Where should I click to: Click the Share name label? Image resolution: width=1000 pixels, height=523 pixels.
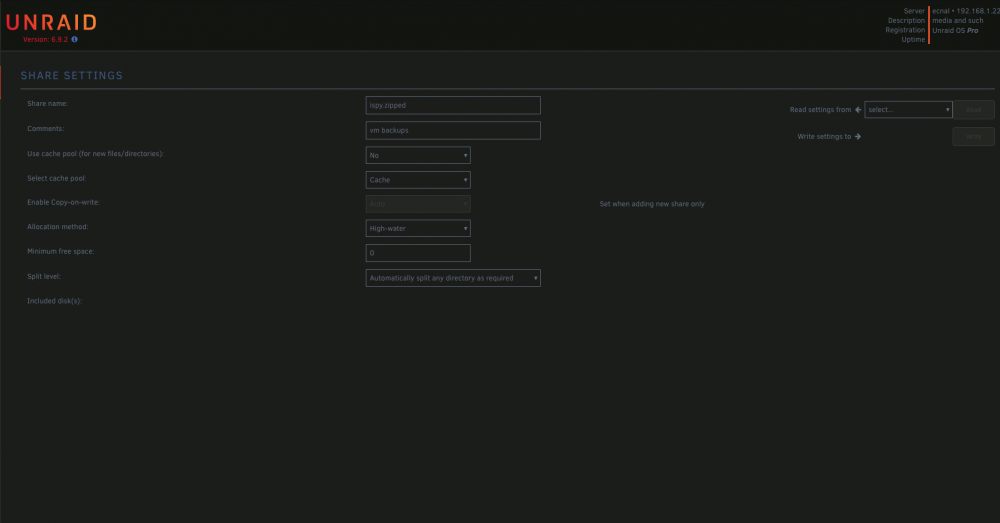coord(47,103)
